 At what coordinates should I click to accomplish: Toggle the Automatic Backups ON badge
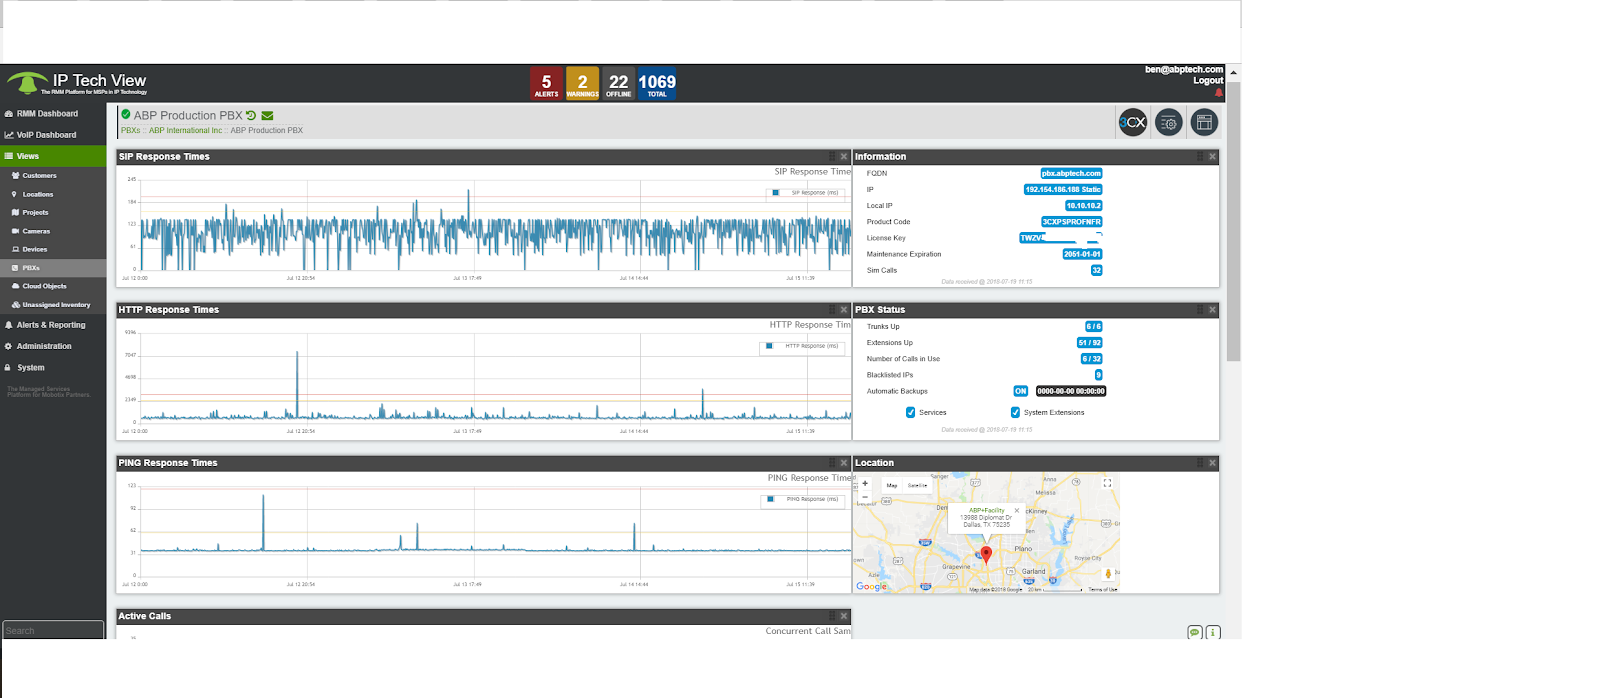(1020, 391)
